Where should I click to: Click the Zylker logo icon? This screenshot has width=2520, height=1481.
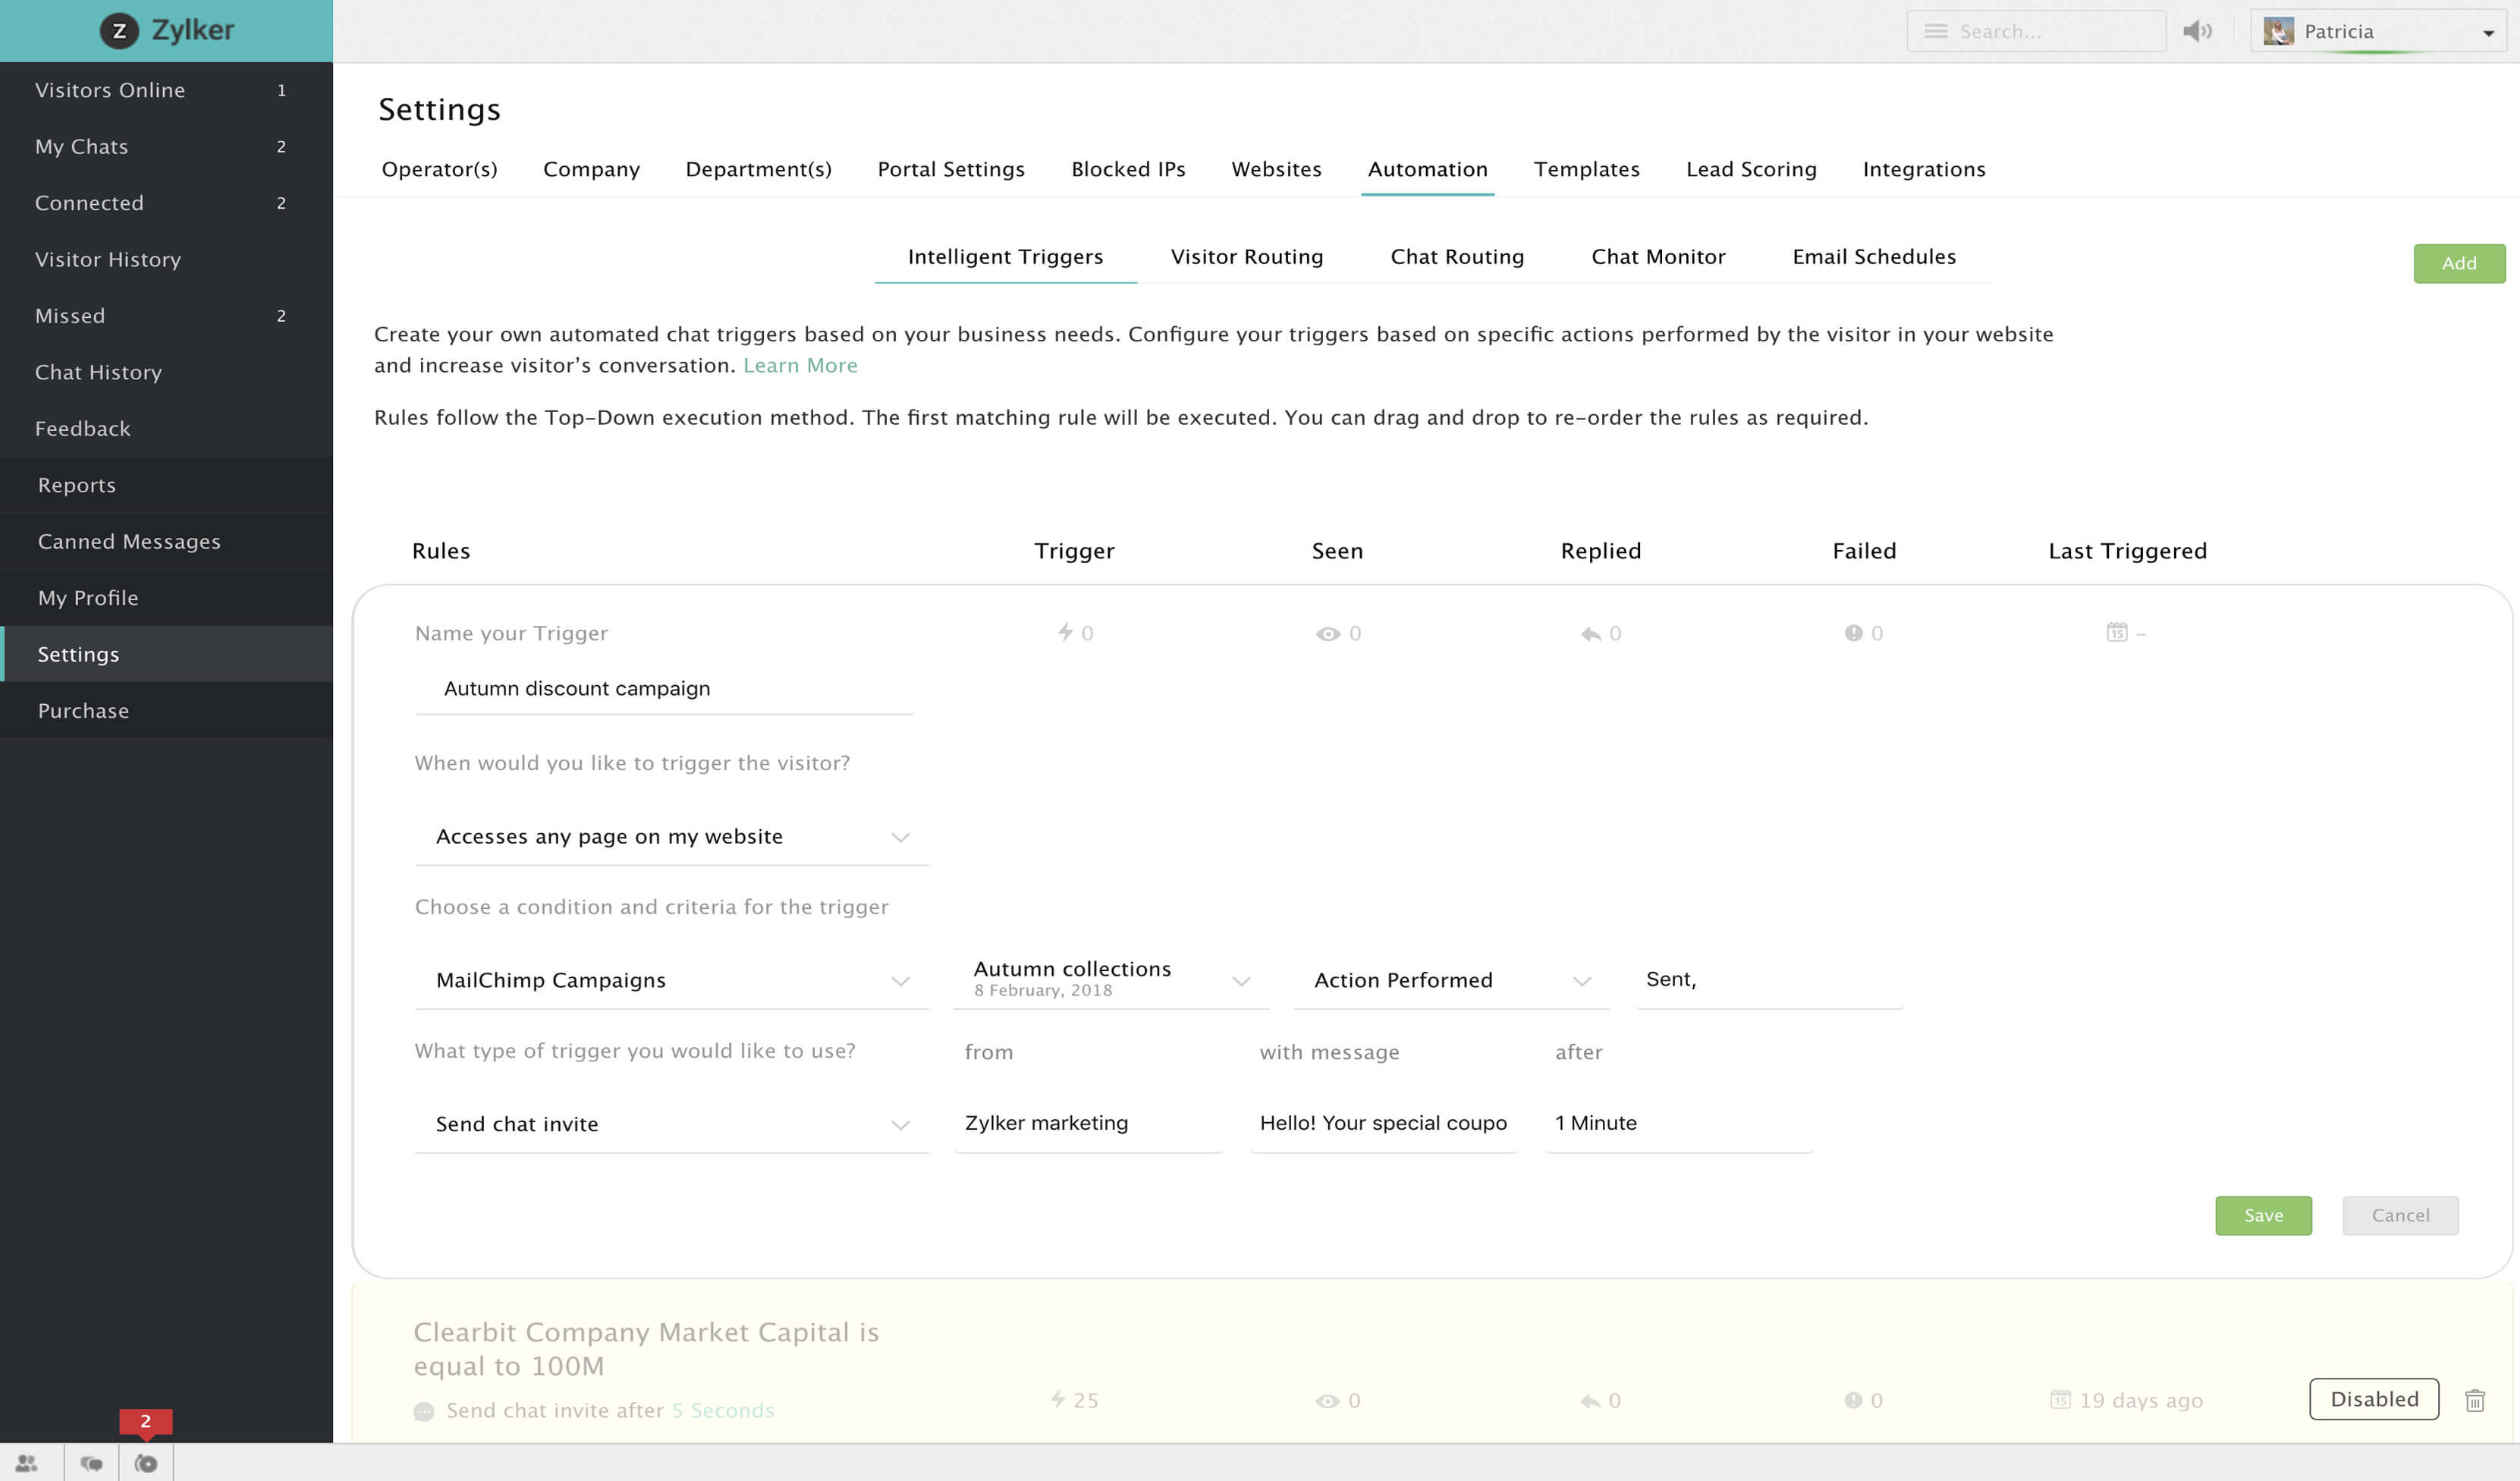click(119, 31)
